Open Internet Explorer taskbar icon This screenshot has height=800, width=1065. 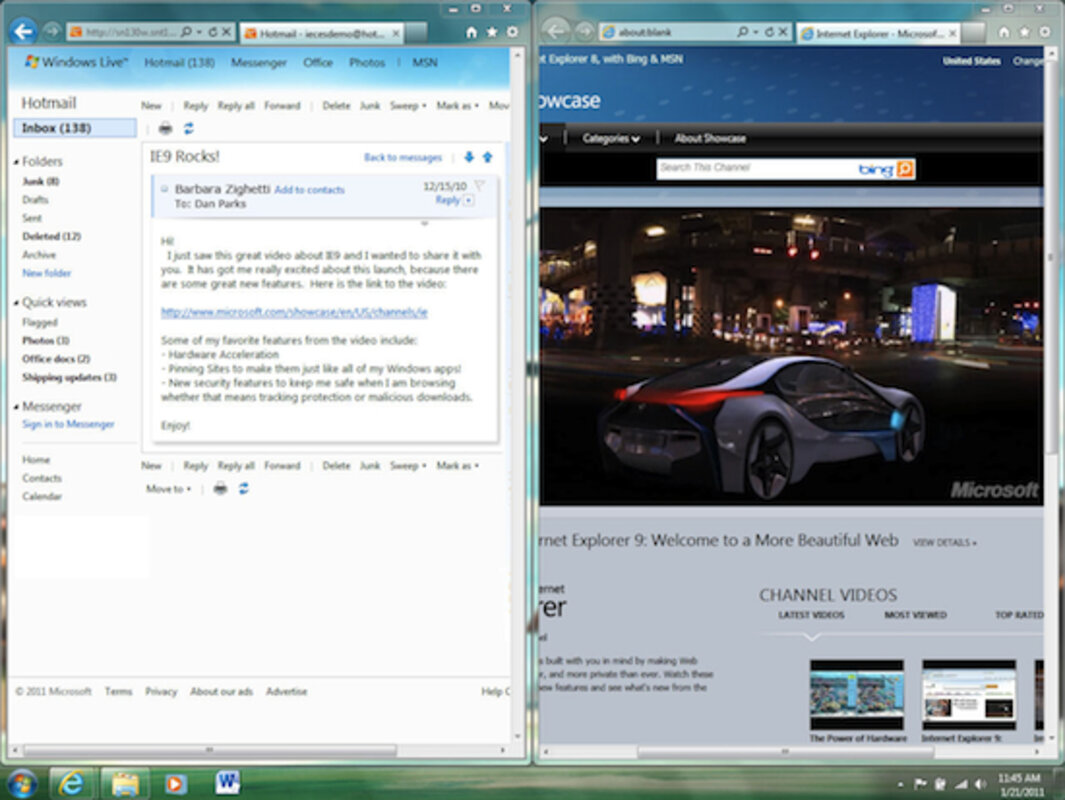click(x=71, y=784)
